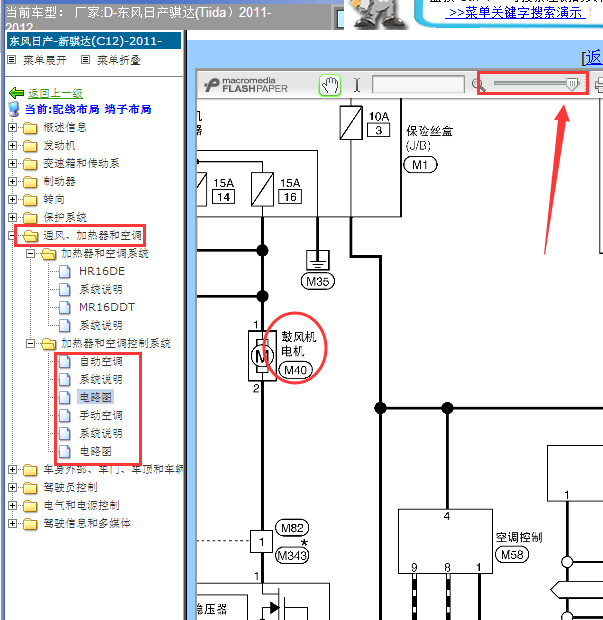The width and height of the screenshot is (603, 620).
Task: Expand 驾驶信息和多媒体 plus sign
Action: tap(12, 524)
